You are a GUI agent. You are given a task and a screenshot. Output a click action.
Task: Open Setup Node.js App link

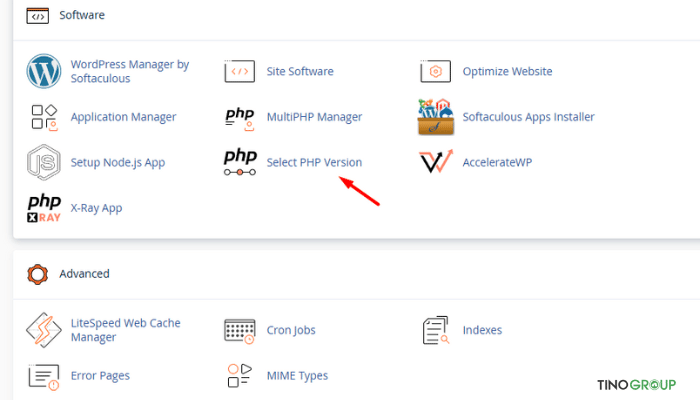118,162
